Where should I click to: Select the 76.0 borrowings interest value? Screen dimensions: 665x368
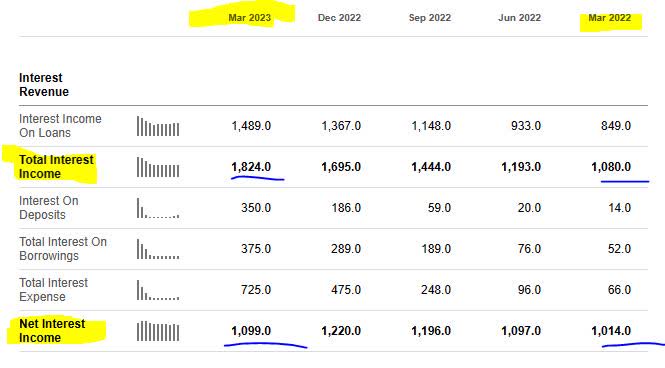click(x=529, y=249)
